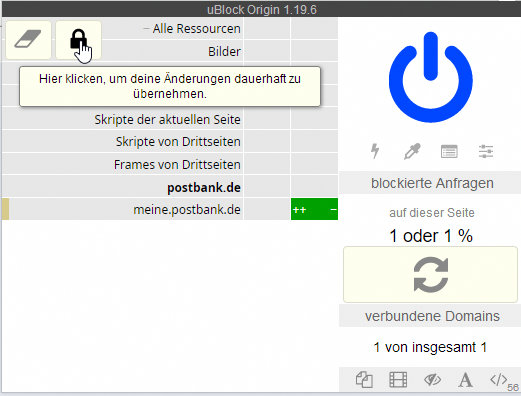Toggle cosmetic filtering with the crossed-out eye icon
This screenshot has width=521, height=396.
(432, 380)
